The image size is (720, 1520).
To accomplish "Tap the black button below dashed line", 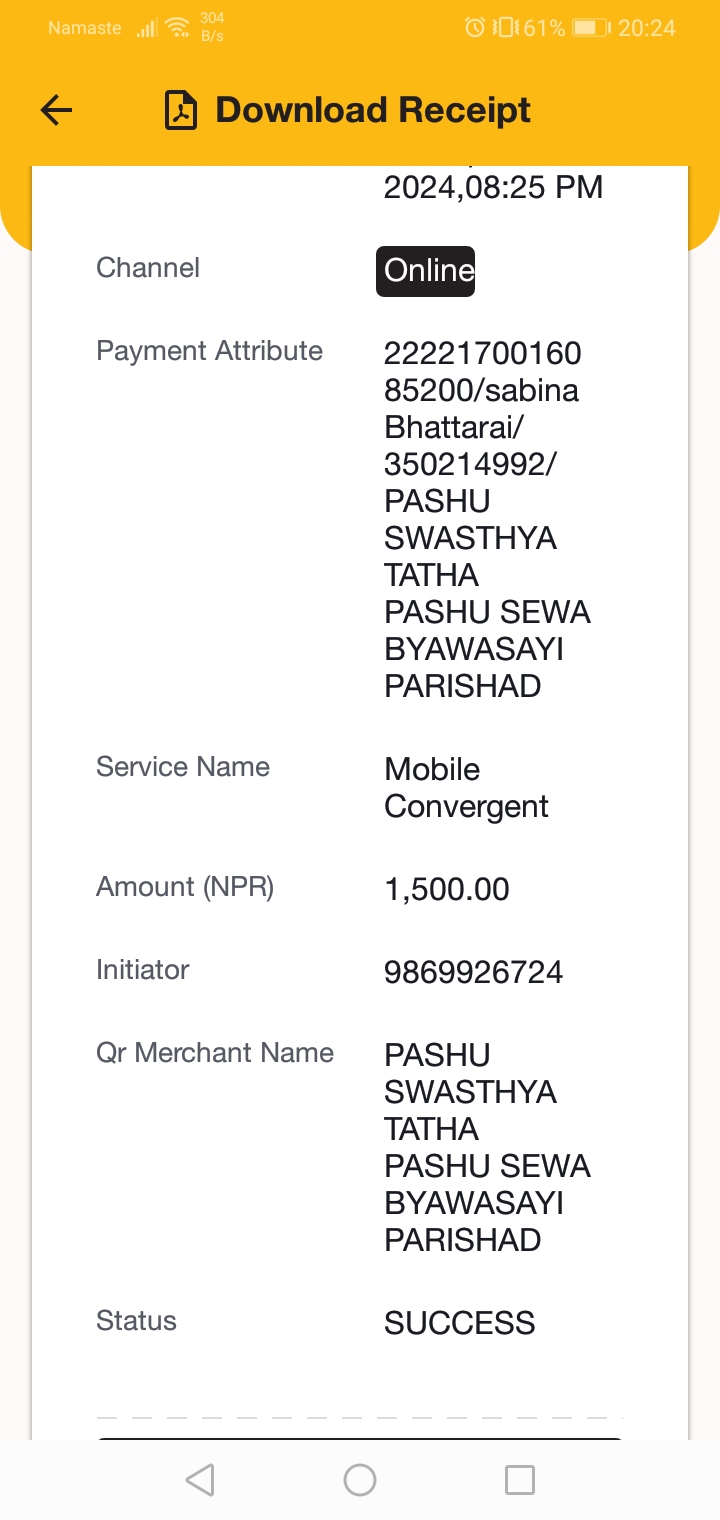I will point(360,1439).
